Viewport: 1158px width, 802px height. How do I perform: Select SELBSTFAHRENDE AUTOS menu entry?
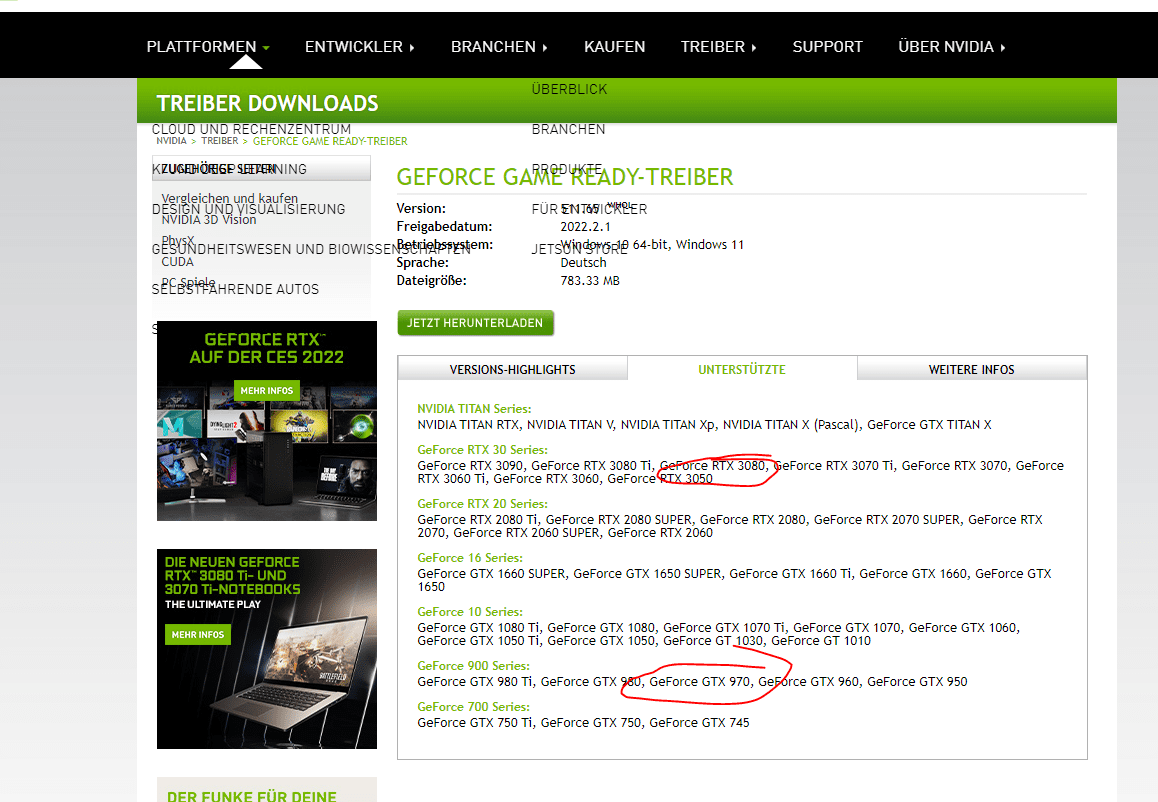[235, 289]
